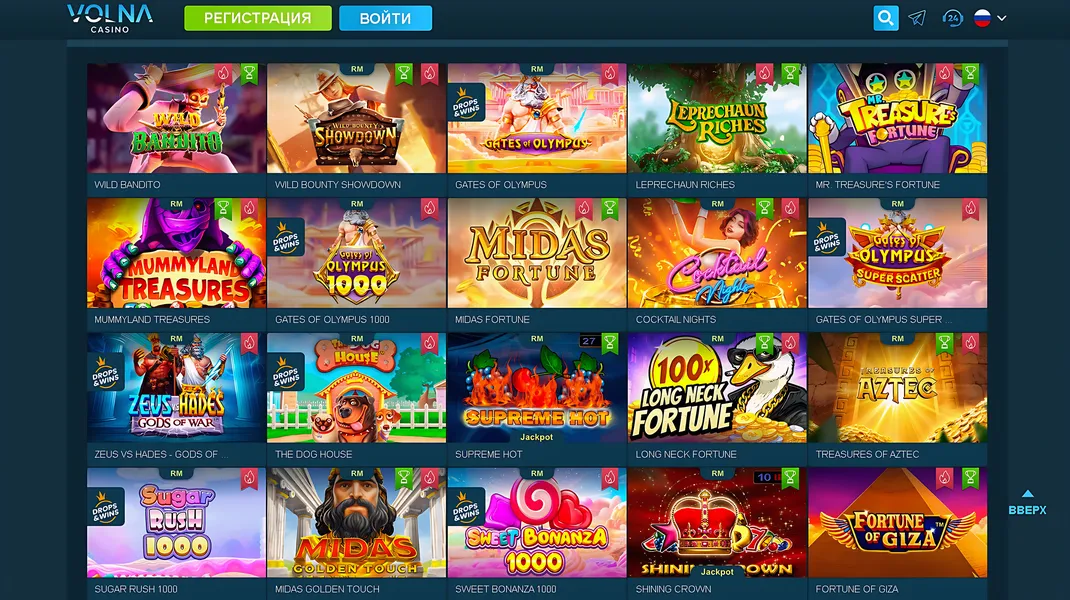Open the Telegram paper plane icon
Screen dimensions: 1070x600
917,18
